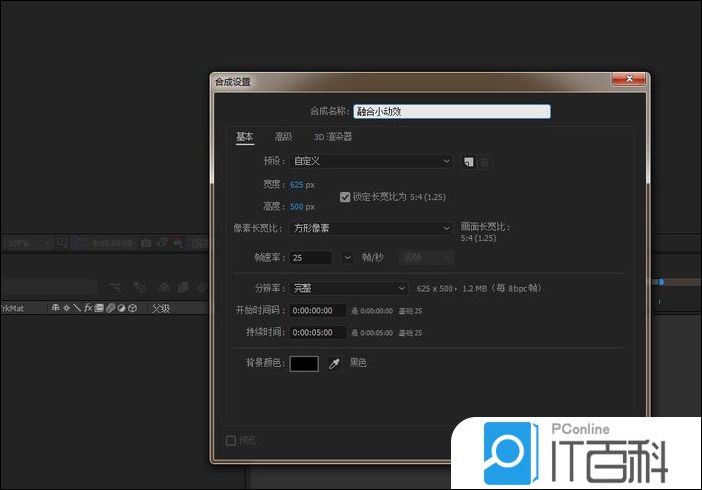The height and width of the screenshot is (490, 702).
Task: Click the frame rate field showing 25
Action: click(311, 258)
